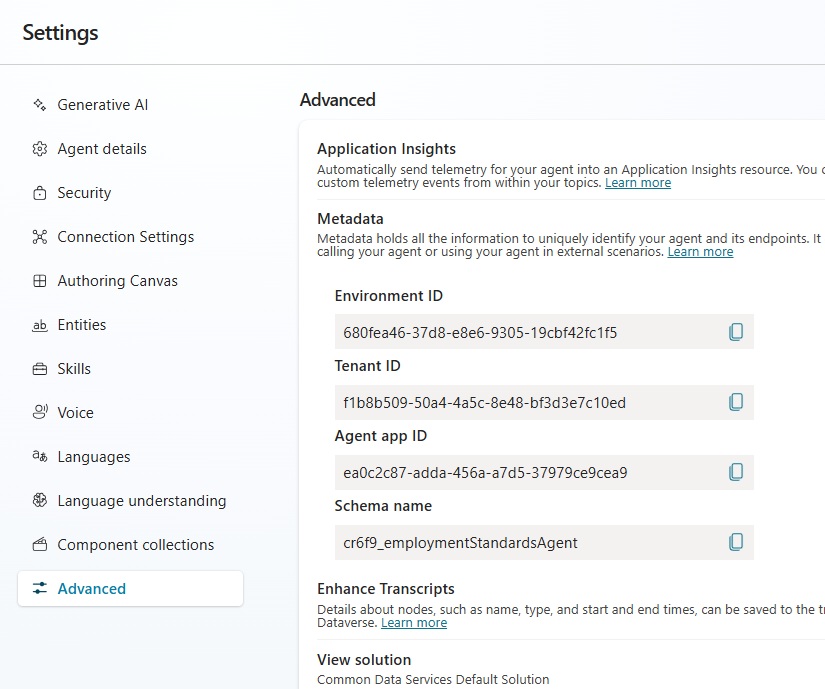The image size is (825, 689).
Task: Follow Learn more link for Enhance Transcripts
Action: pos(414,623)
